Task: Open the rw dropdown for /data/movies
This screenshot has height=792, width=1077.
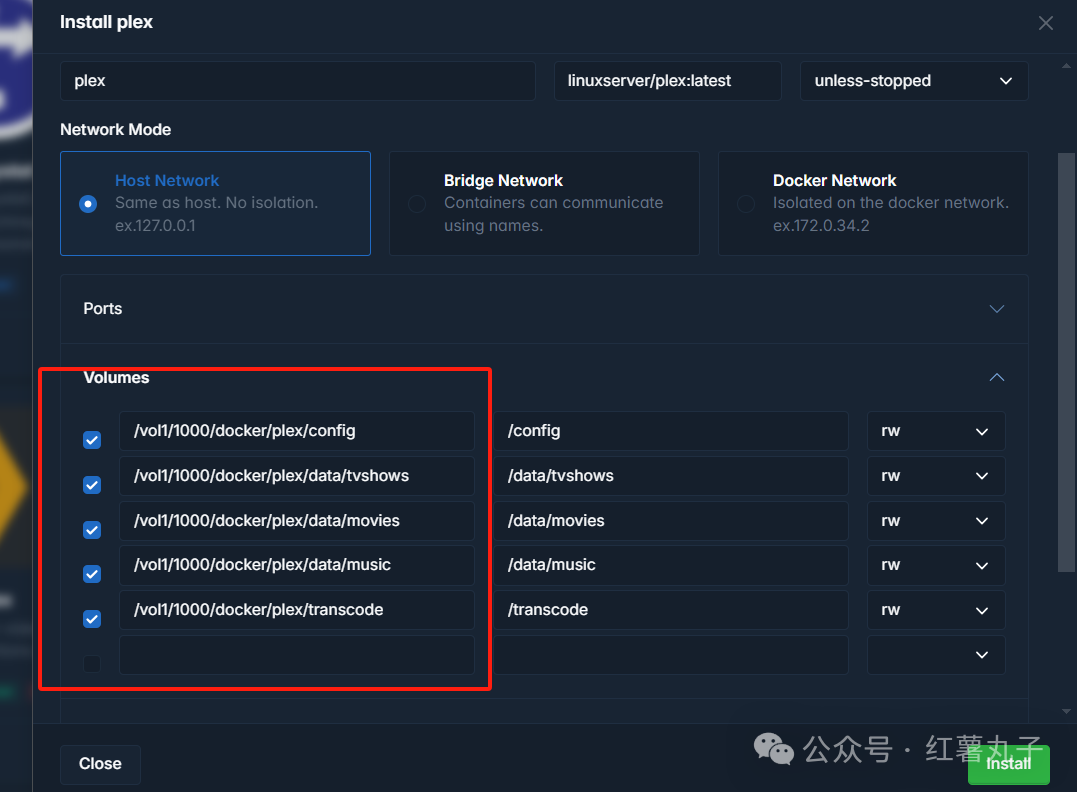Action: 936,521
